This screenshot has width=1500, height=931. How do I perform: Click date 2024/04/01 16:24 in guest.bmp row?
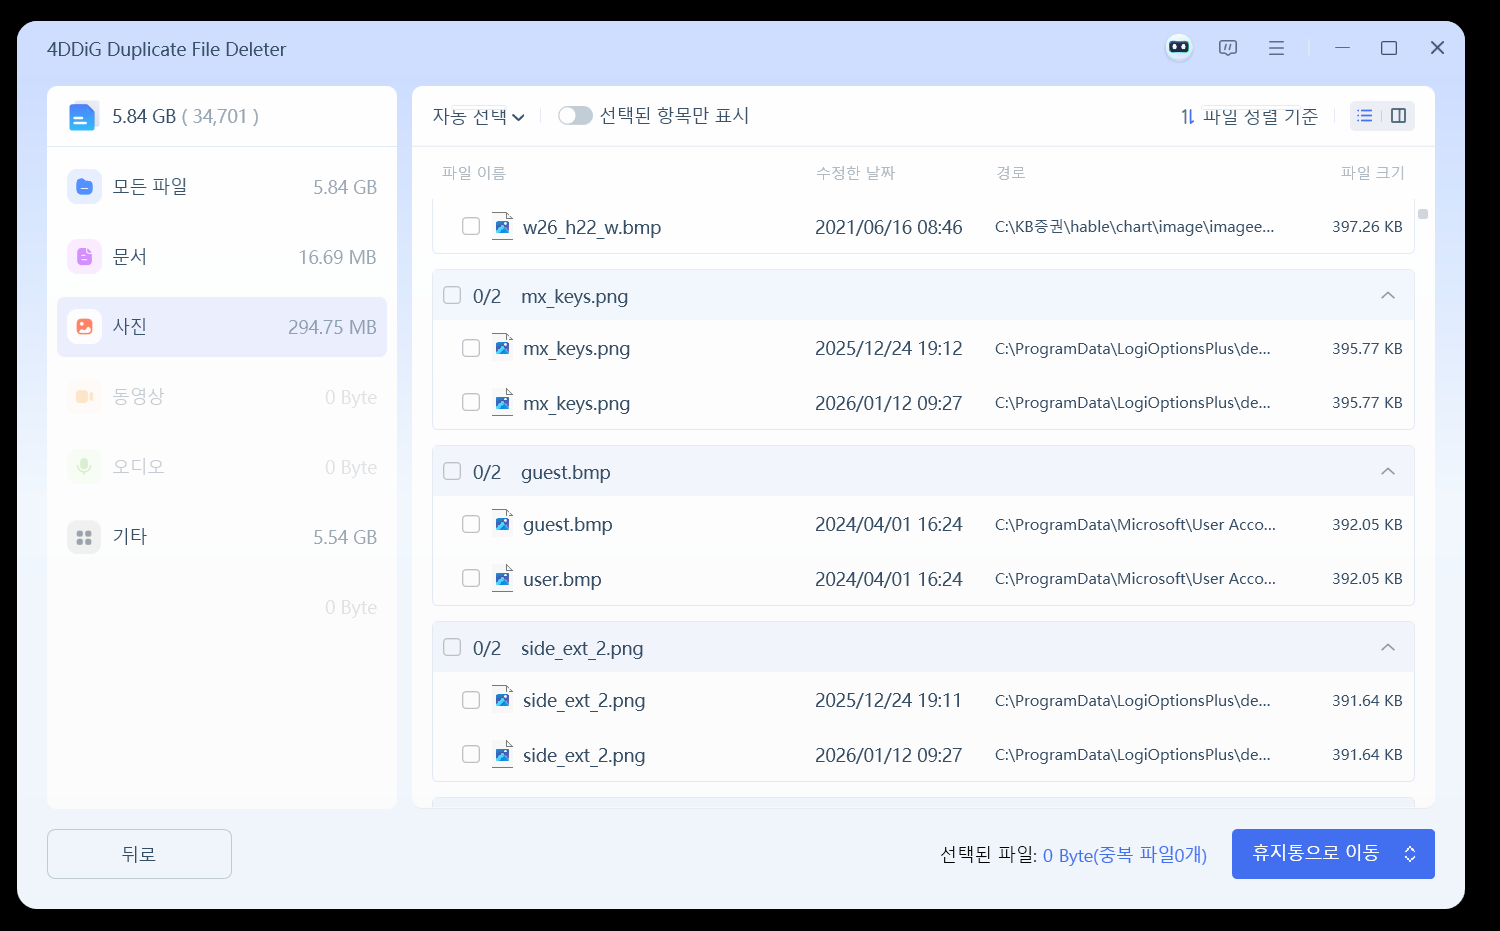click(889, 525)
